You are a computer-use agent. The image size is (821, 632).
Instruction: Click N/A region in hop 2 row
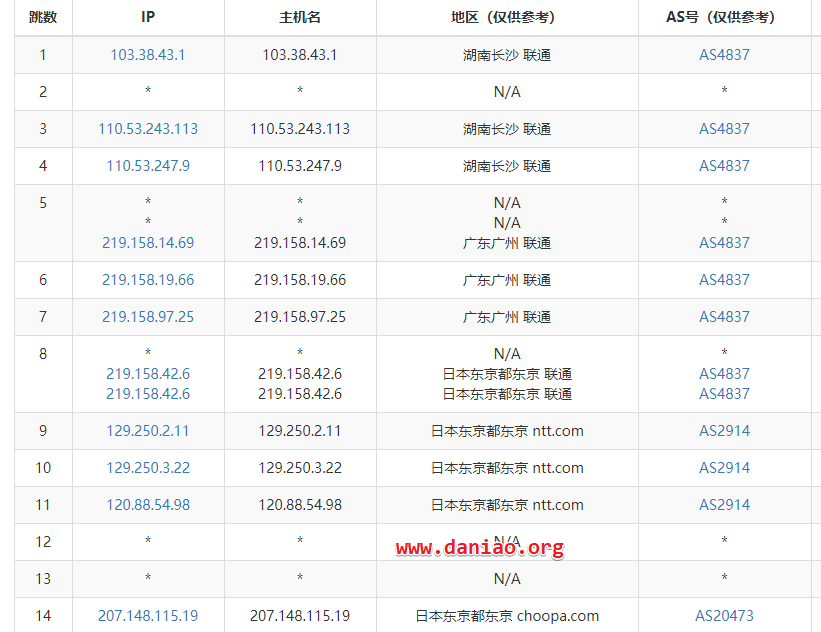coord(507,92)
